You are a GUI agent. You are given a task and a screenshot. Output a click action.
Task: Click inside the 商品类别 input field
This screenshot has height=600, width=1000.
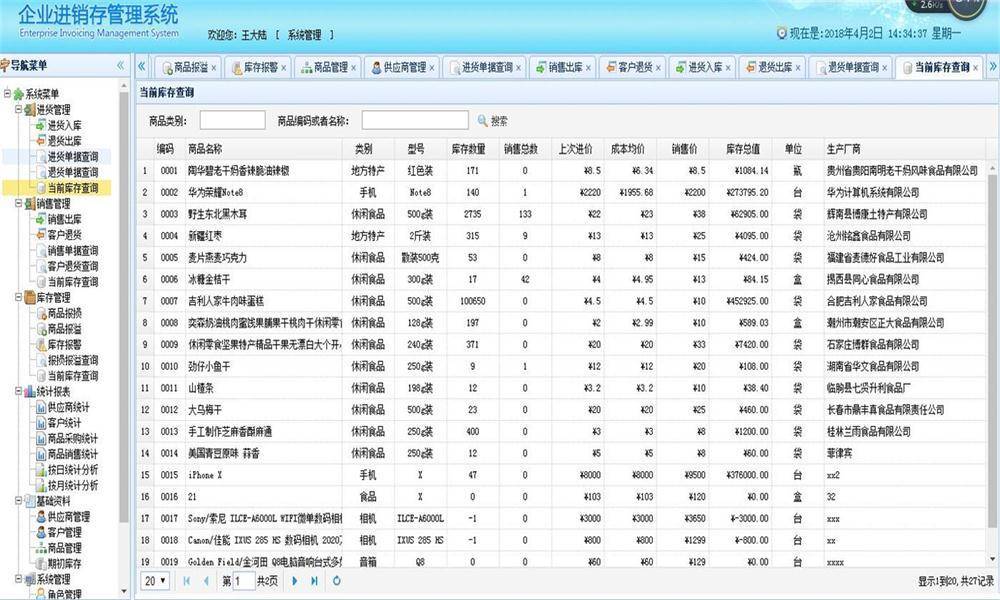point(232,121)
